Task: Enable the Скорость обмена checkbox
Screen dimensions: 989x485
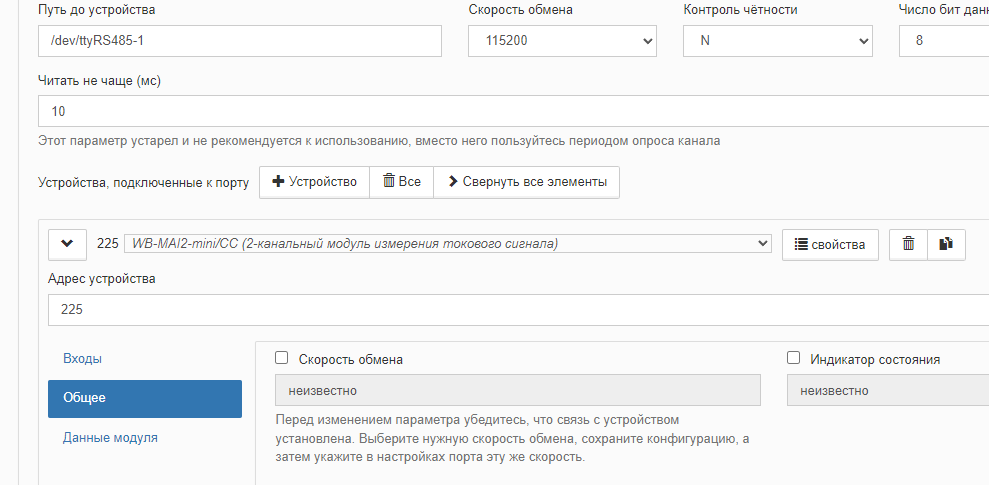Action: click(282, 358)
